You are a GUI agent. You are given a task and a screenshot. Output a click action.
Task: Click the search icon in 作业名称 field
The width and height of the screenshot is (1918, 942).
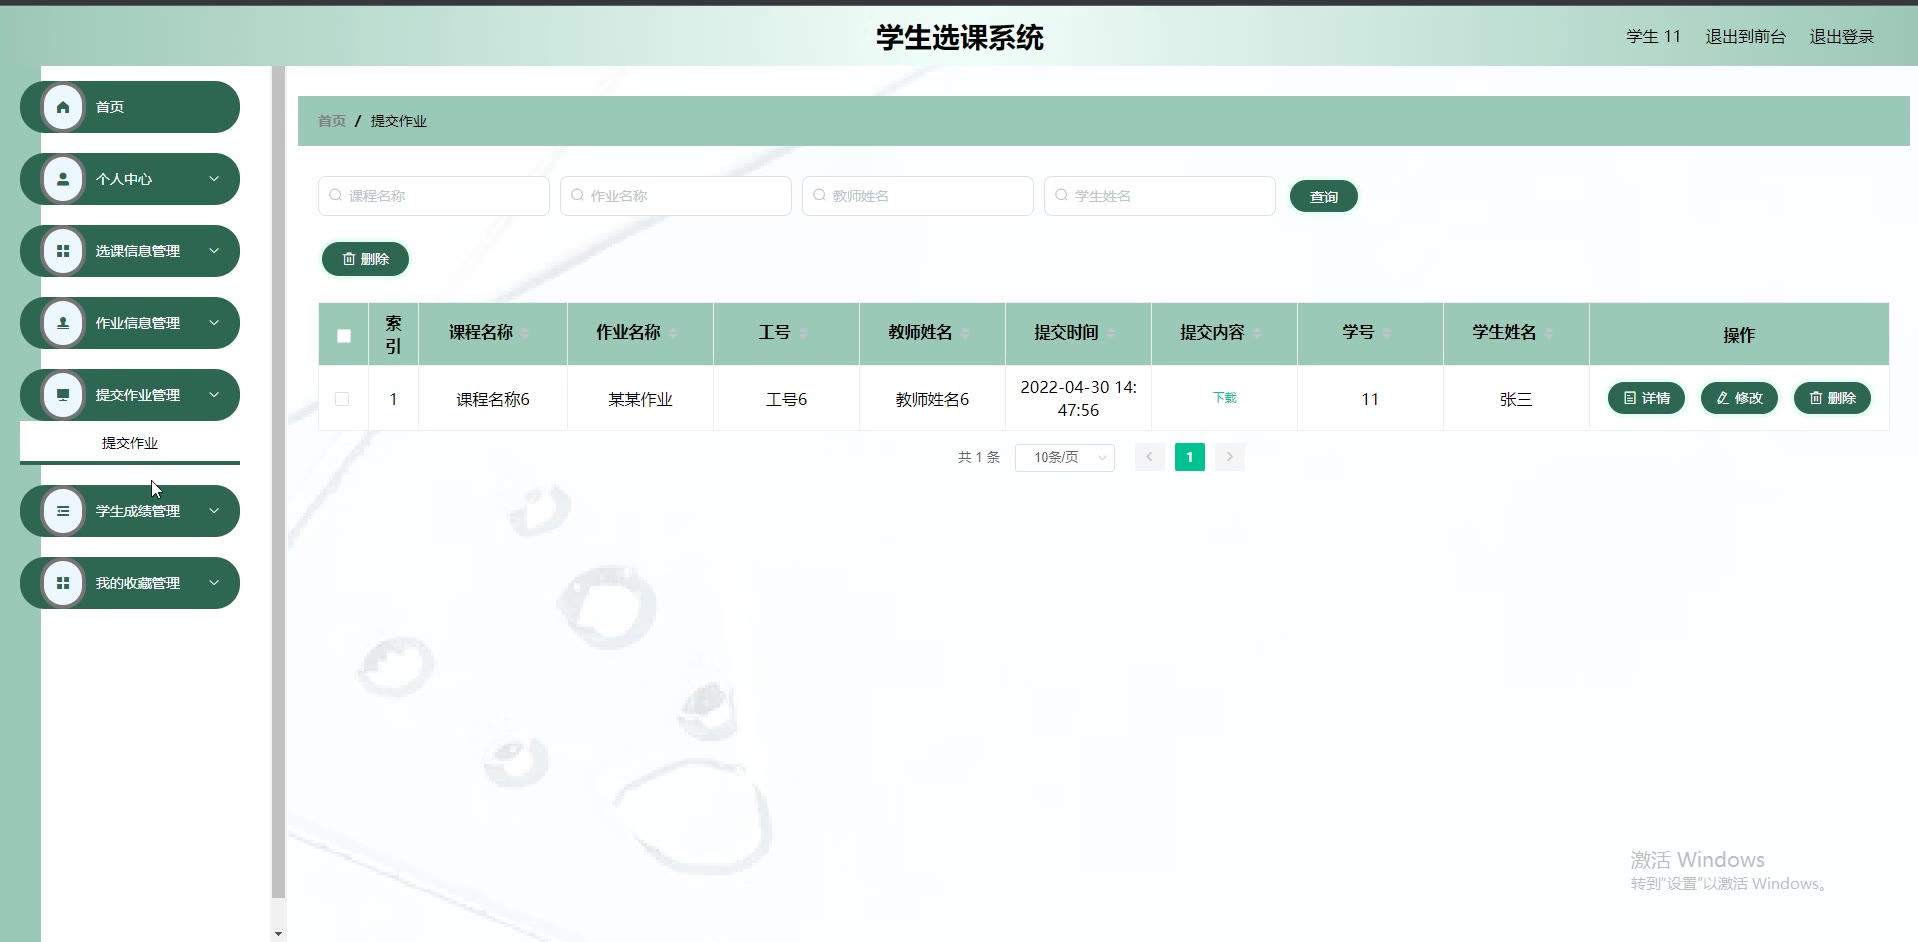[578, 195]
